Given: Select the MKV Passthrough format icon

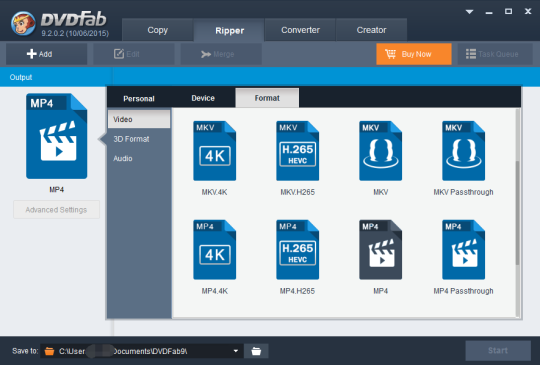Looking at the screenshot, I should 463,150.
